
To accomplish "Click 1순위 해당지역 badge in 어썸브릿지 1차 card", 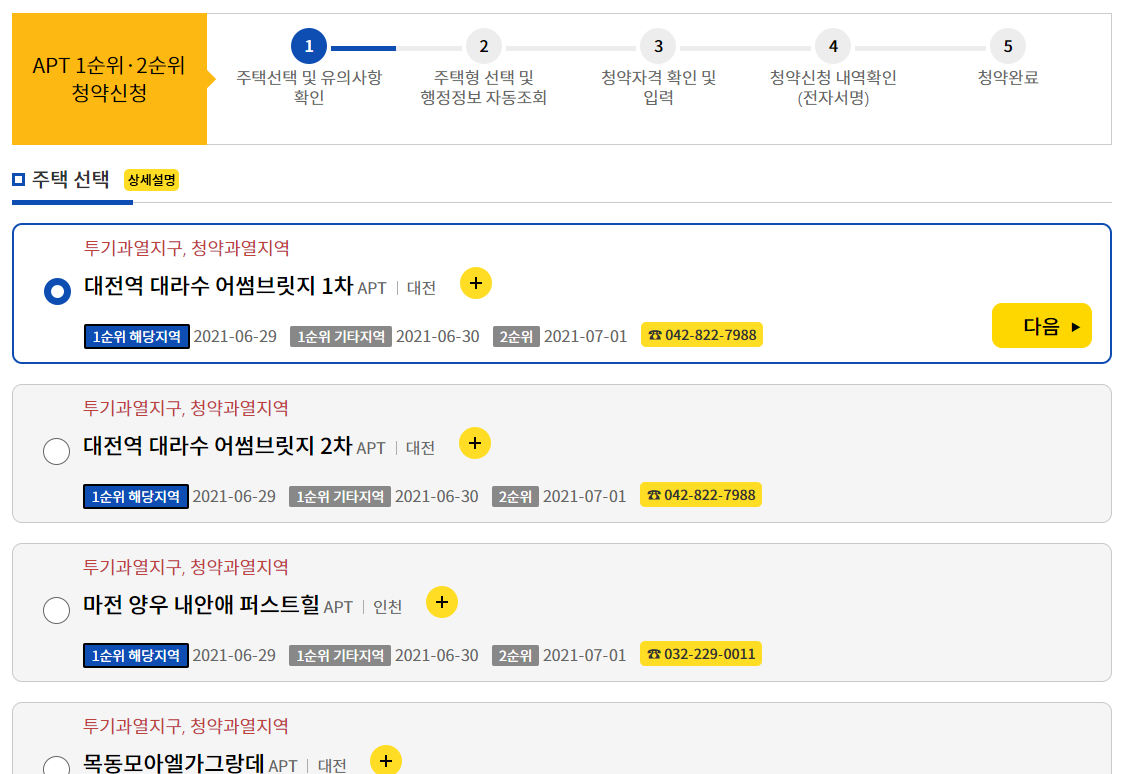I will 137,336.
